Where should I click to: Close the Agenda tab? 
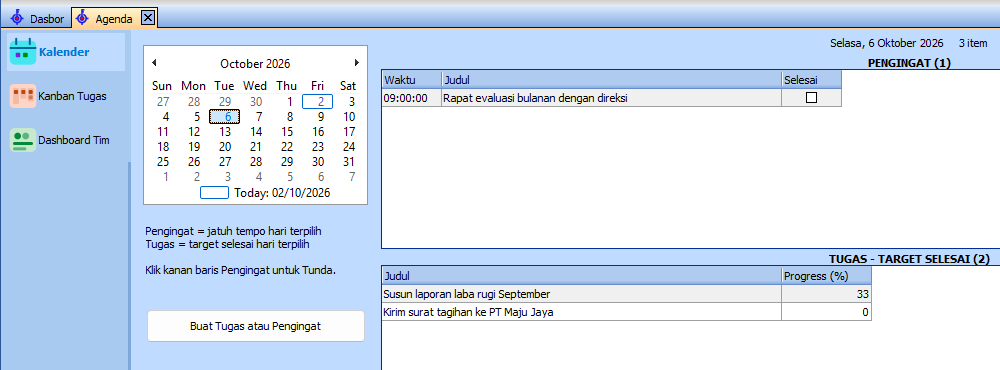coord(147,18)
